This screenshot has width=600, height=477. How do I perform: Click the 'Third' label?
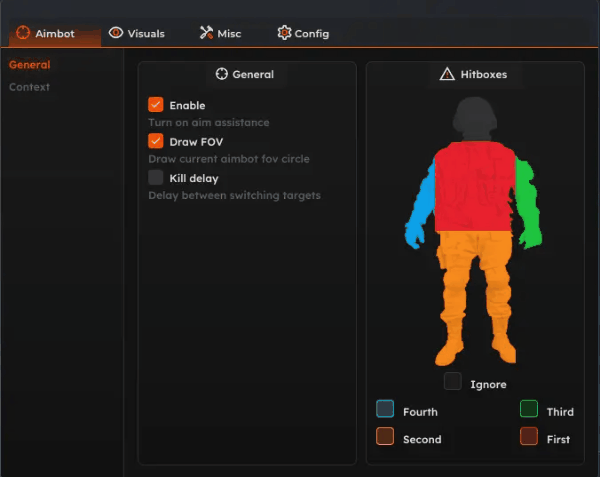560,412
